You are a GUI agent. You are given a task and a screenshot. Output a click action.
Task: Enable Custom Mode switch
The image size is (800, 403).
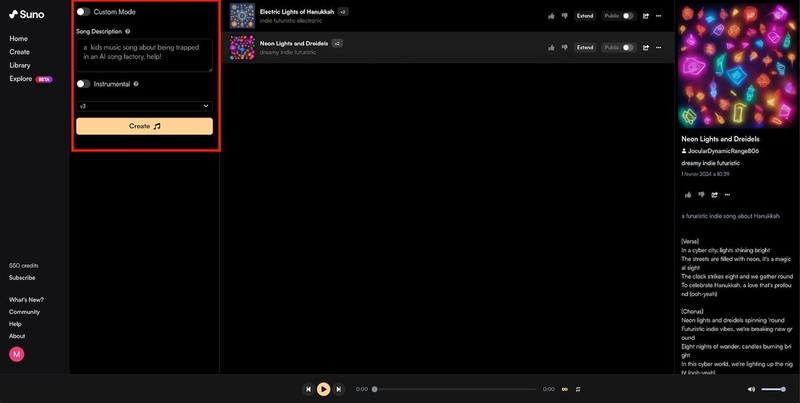pyautogui.click(x=83, y=12)
